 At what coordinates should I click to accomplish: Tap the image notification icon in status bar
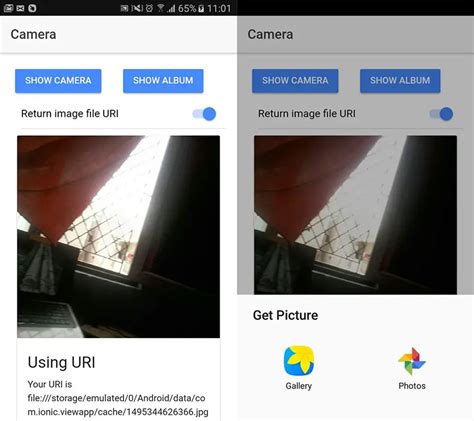8,8
